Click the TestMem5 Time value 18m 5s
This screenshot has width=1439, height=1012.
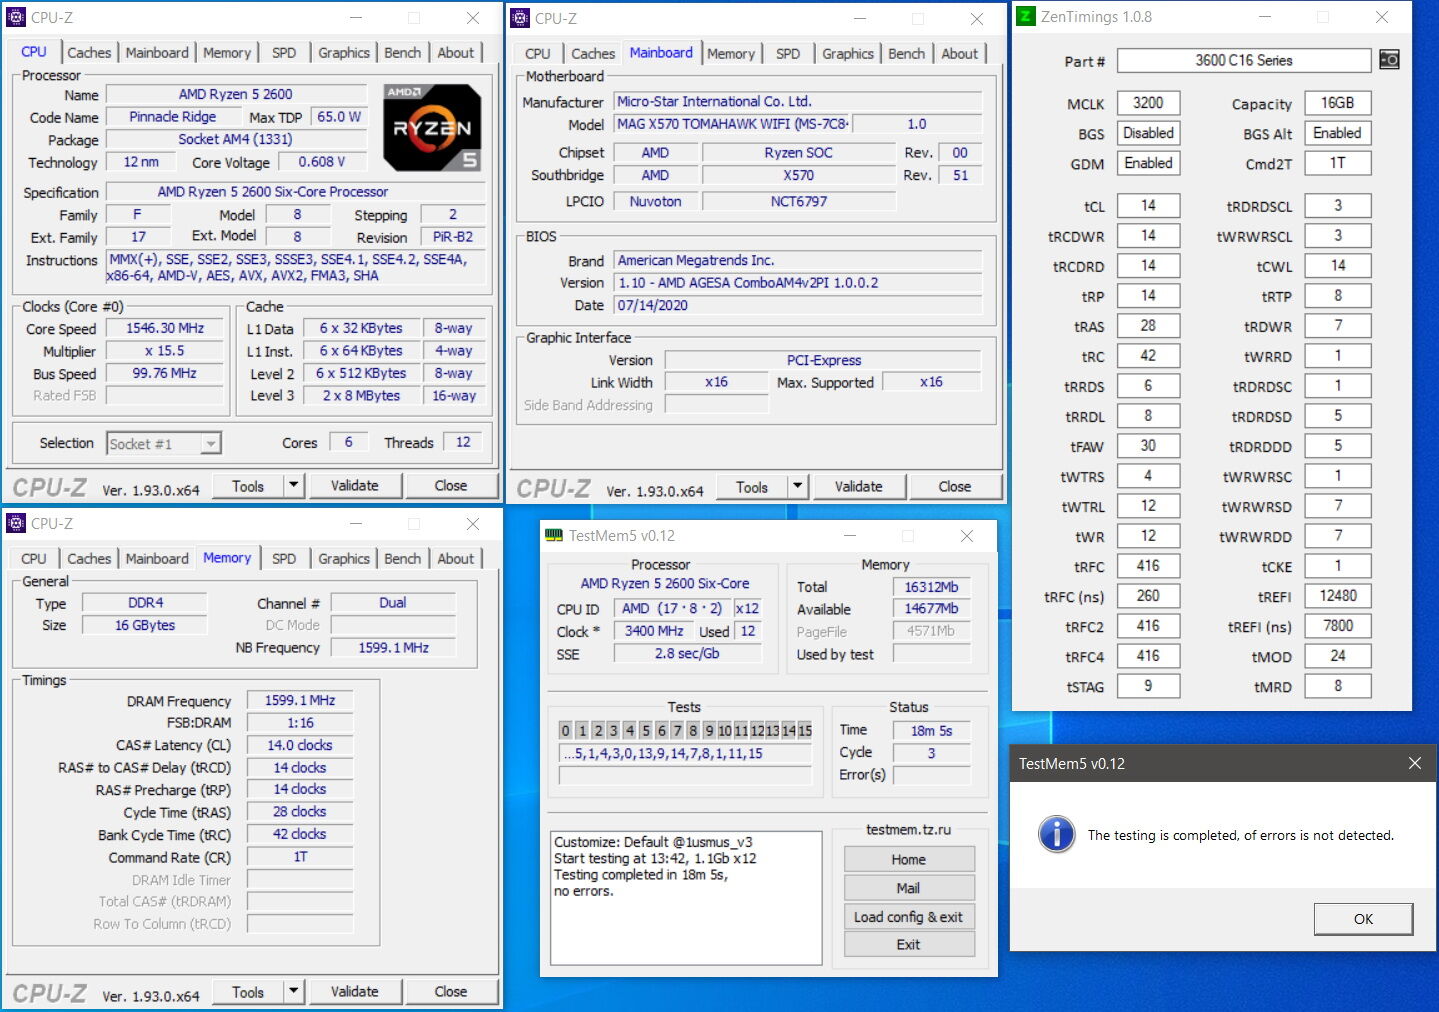(931, 731)
